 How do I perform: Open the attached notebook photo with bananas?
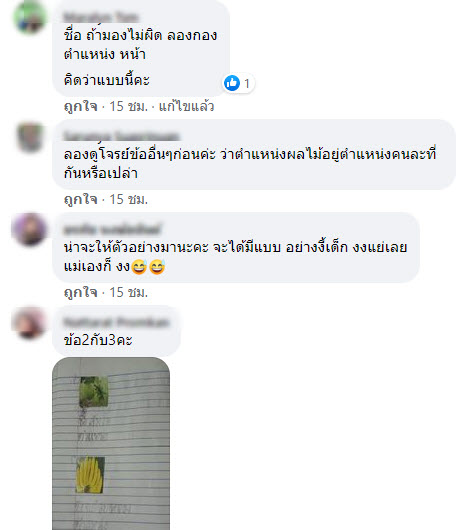(x=111, y=443)
